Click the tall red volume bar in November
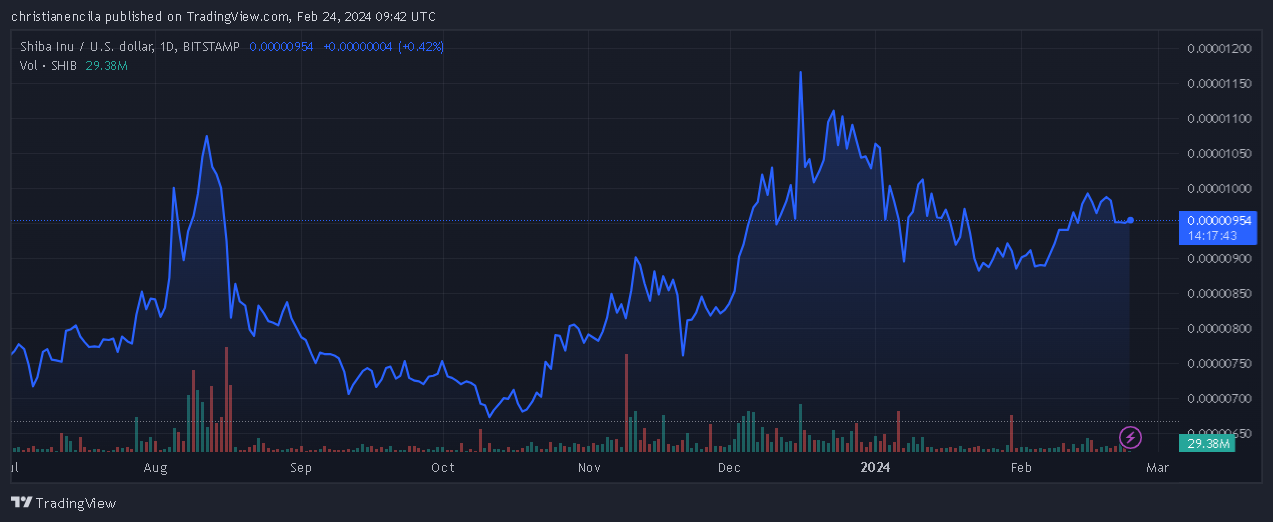 (626, 404)
